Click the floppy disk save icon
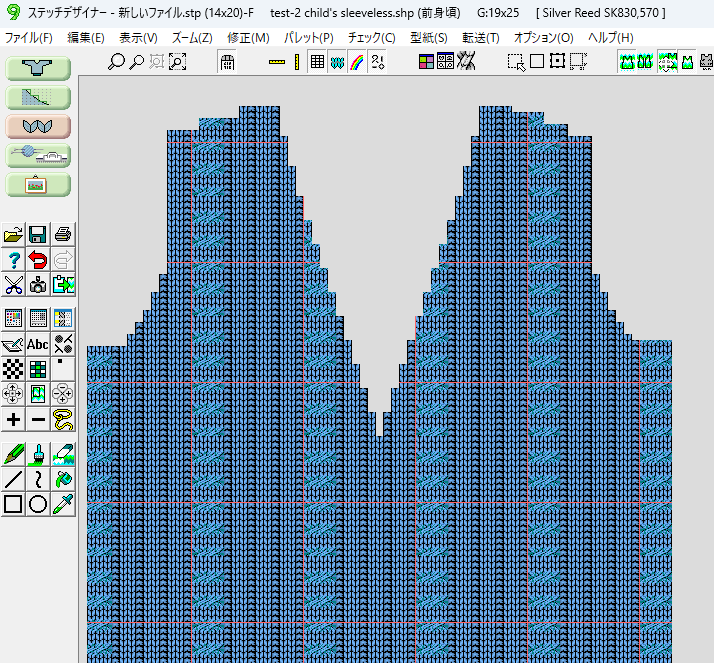 coord(38,235)
